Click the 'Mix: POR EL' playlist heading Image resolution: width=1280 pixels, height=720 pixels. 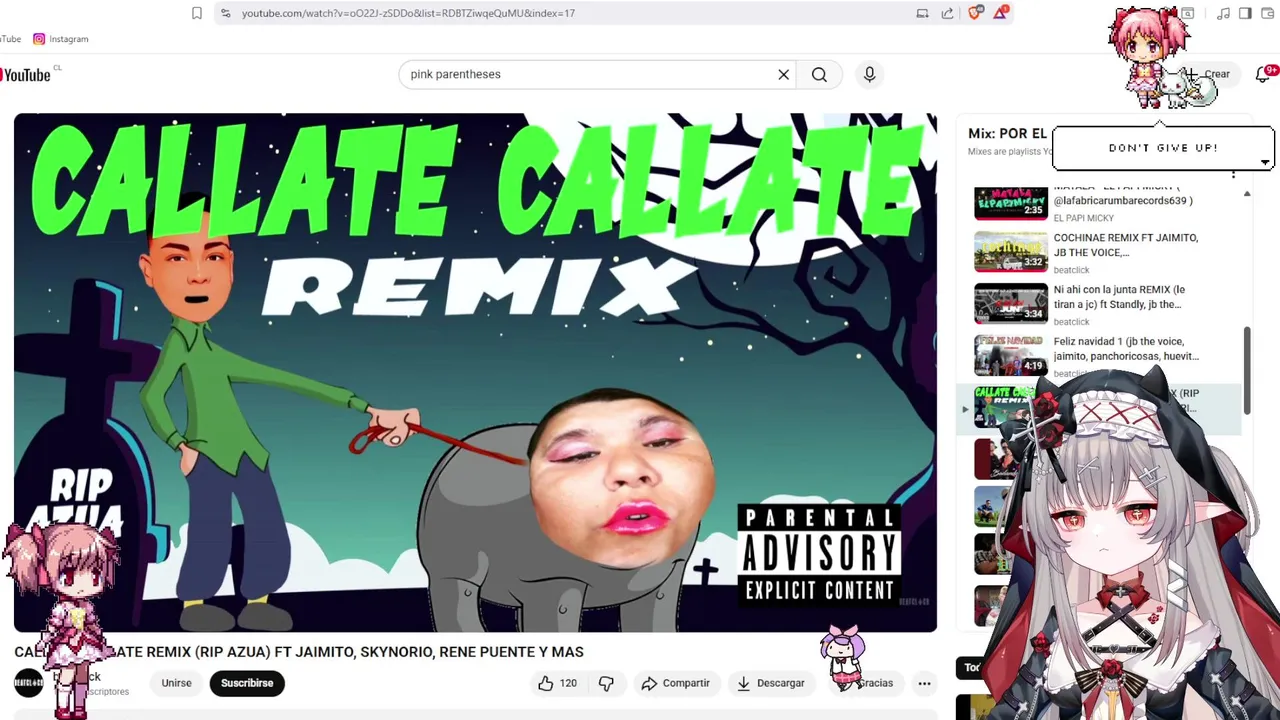click(1007, 133)
